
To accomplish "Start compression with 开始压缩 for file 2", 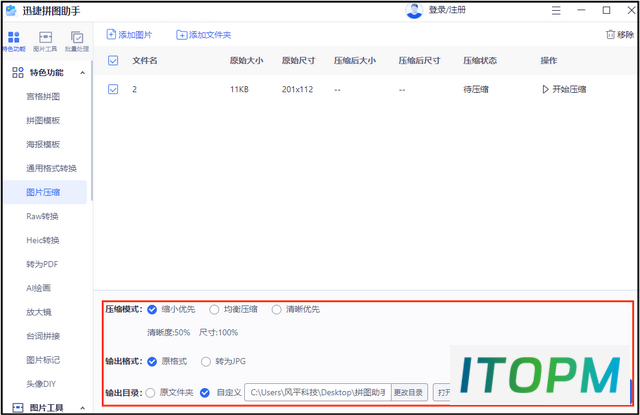I will coord(564,89).
